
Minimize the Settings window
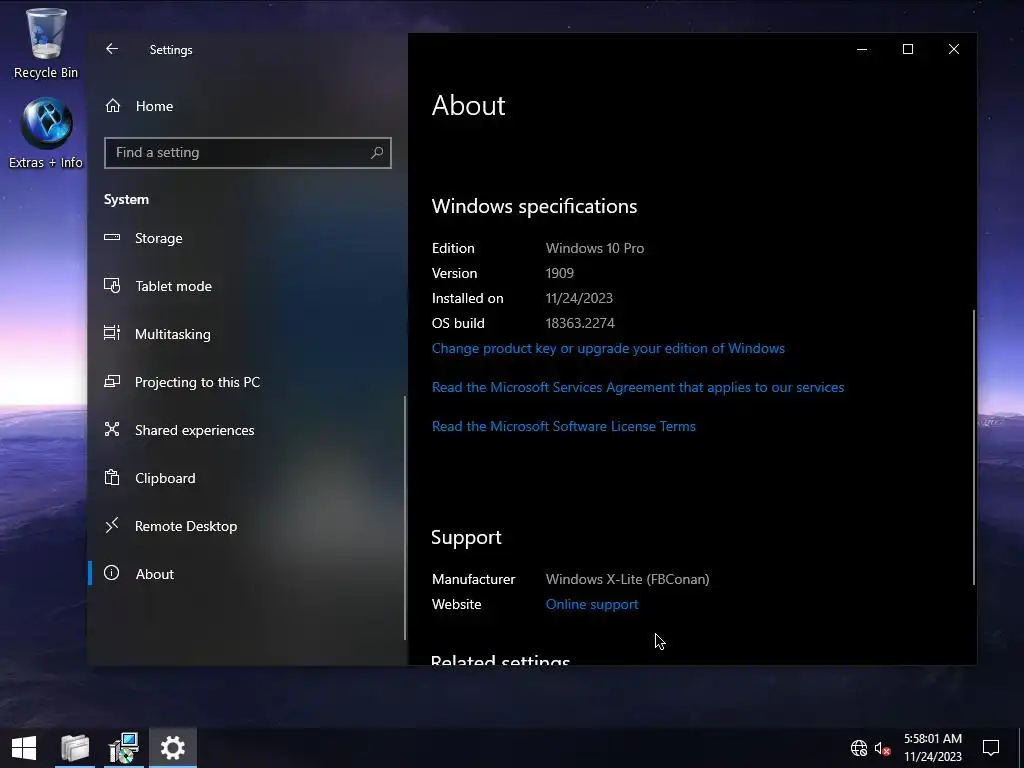862,49
